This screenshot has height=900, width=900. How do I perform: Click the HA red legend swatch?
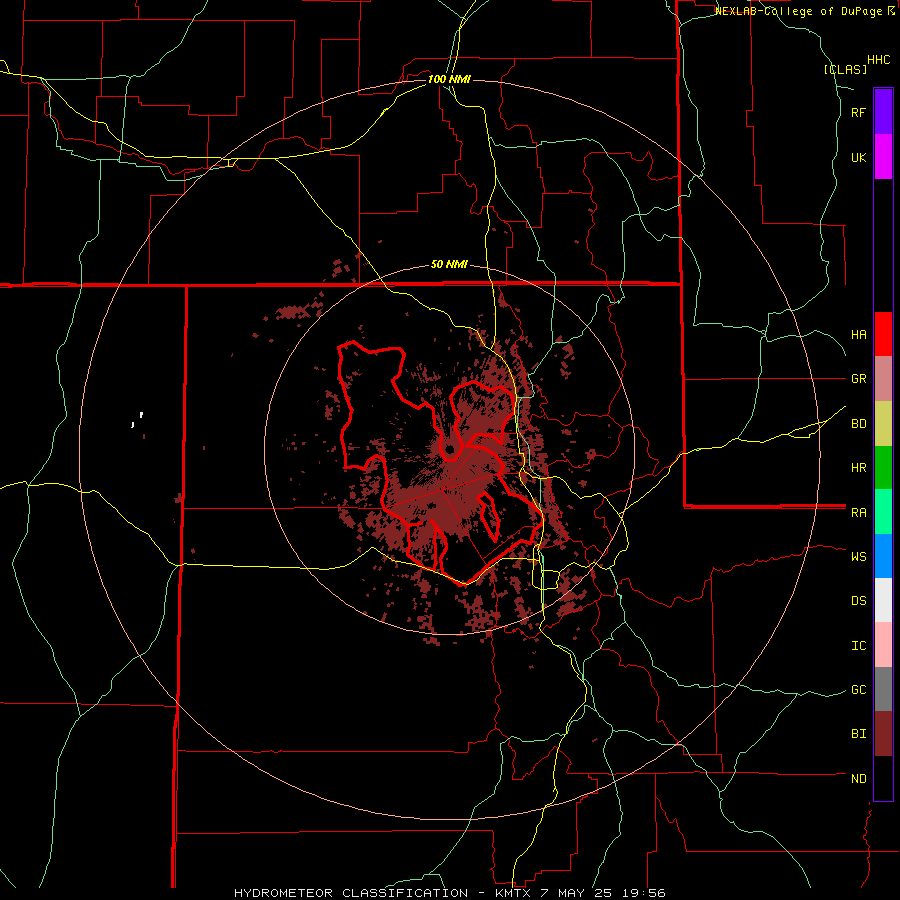[x=883, y=334]
